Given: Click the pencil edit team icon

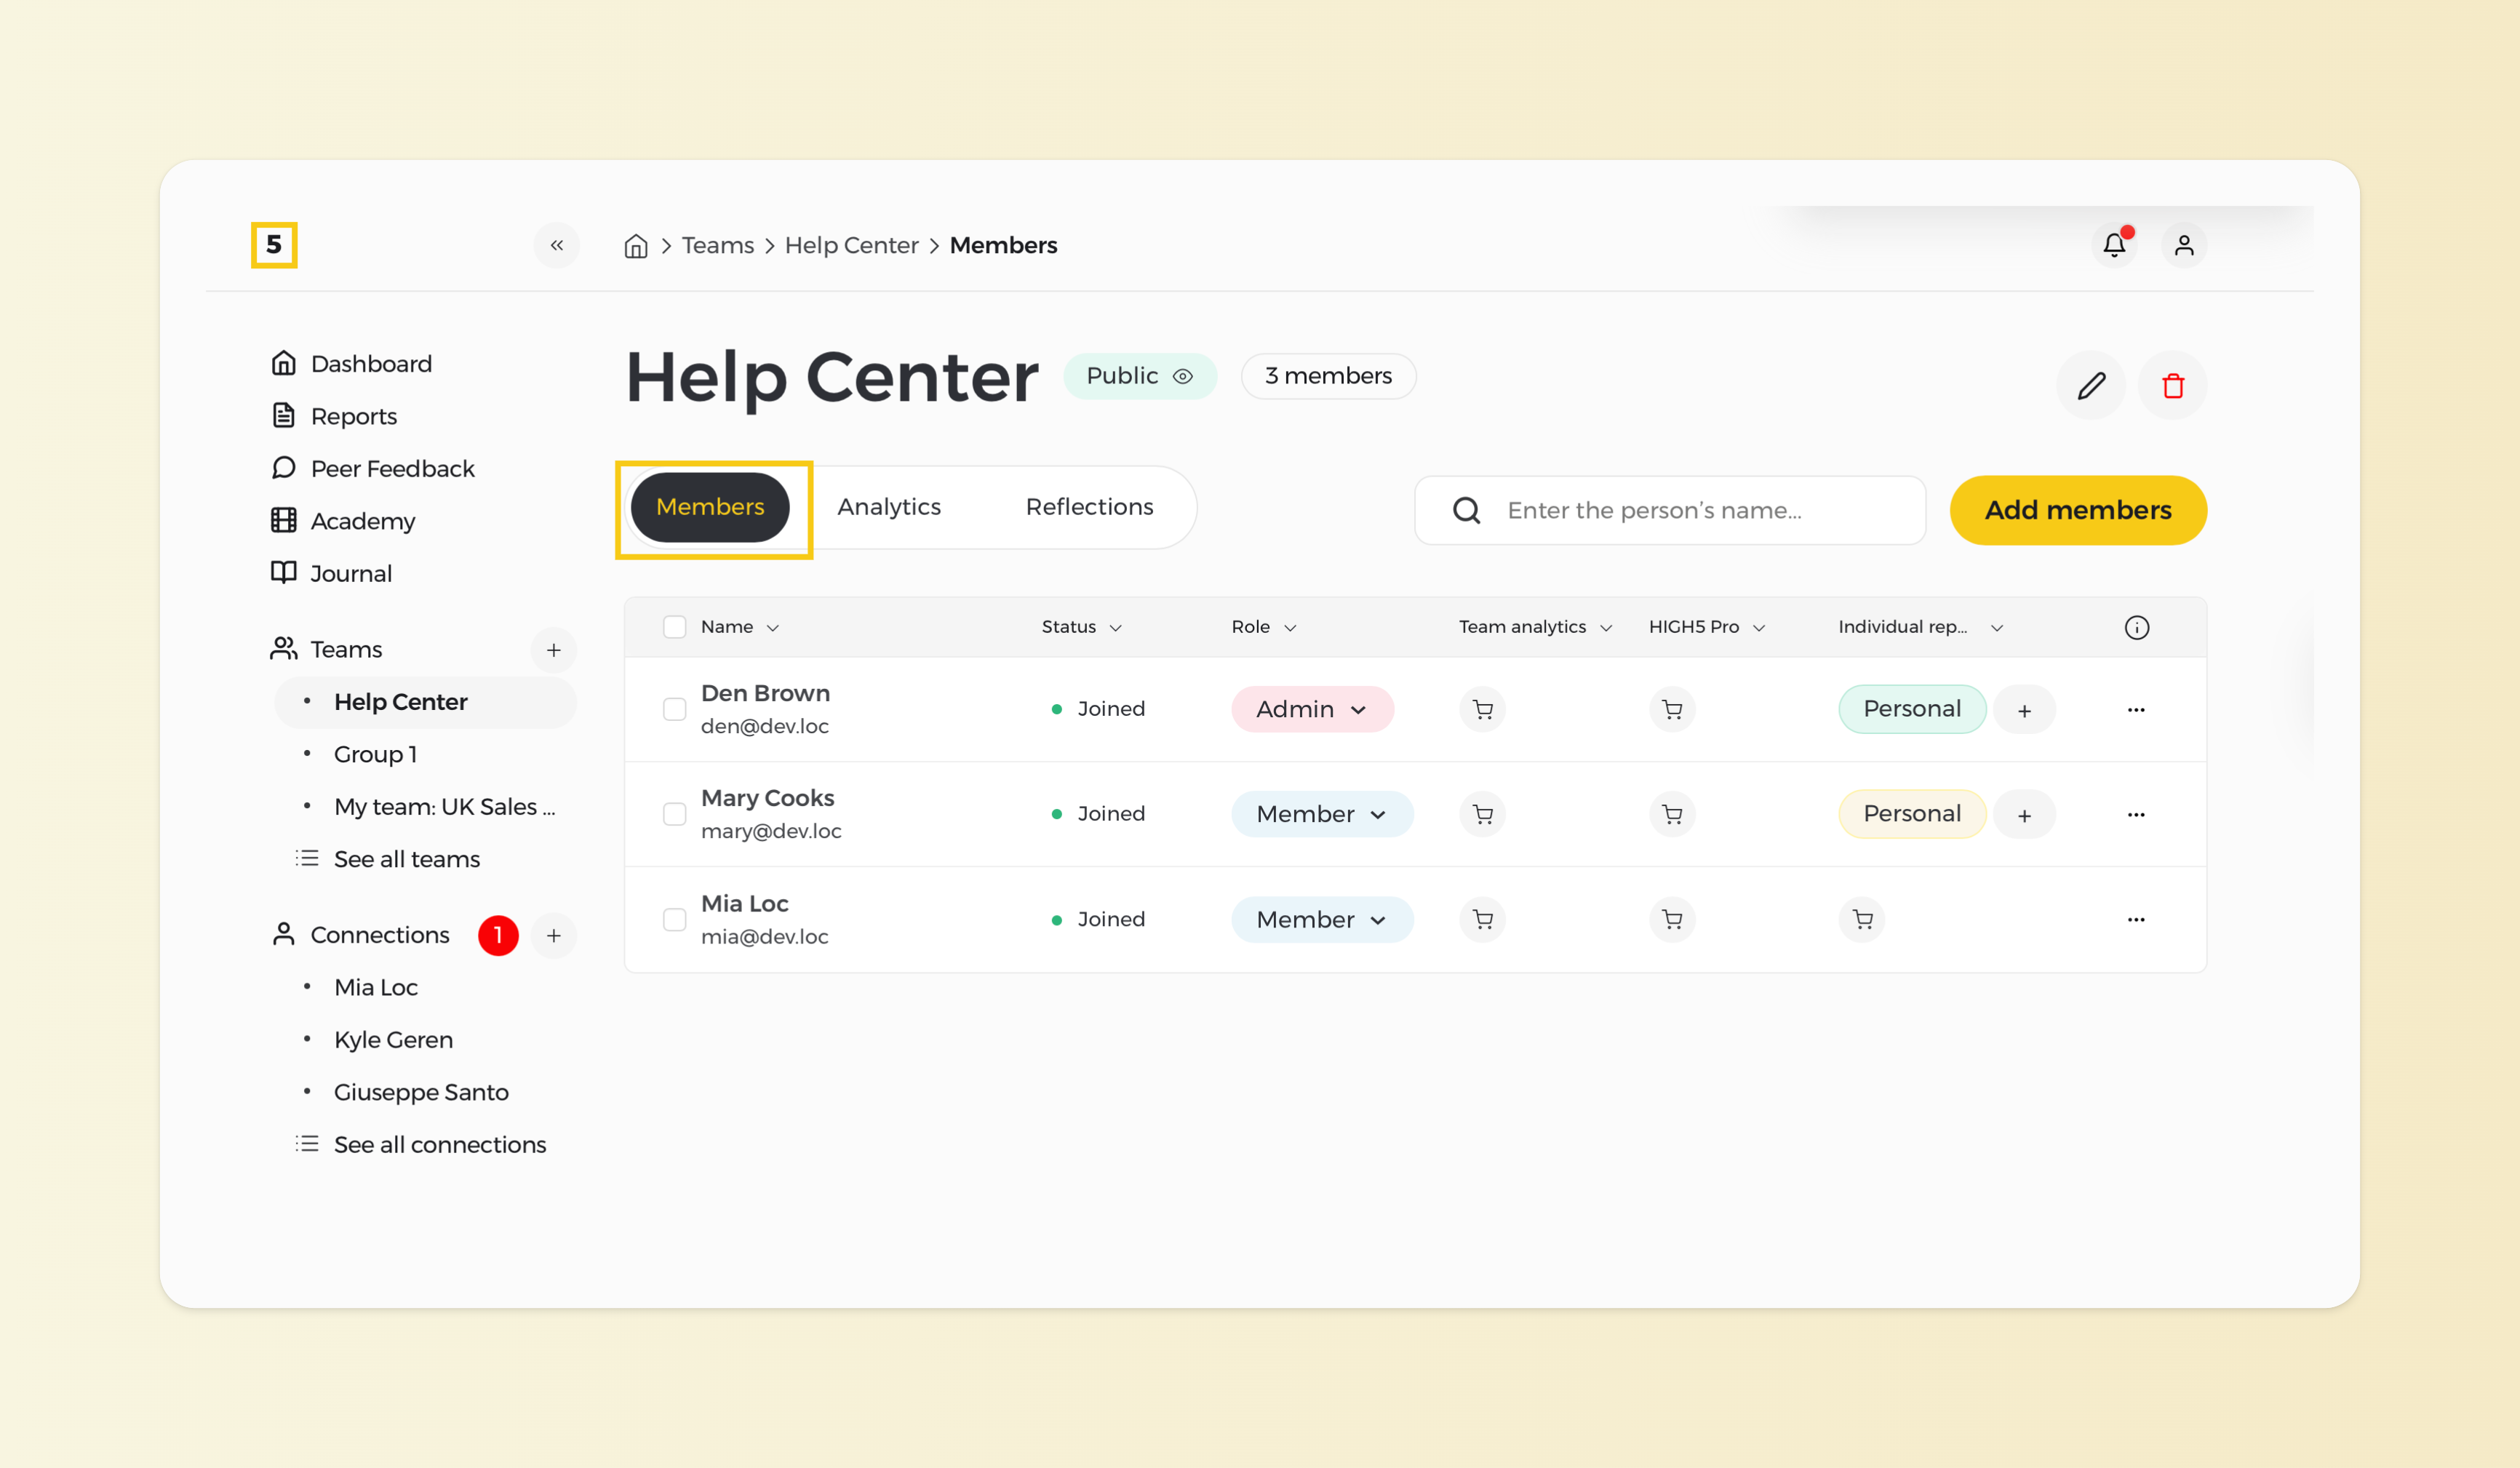Looking at the screenshot, I should (x=2091, y=385).
